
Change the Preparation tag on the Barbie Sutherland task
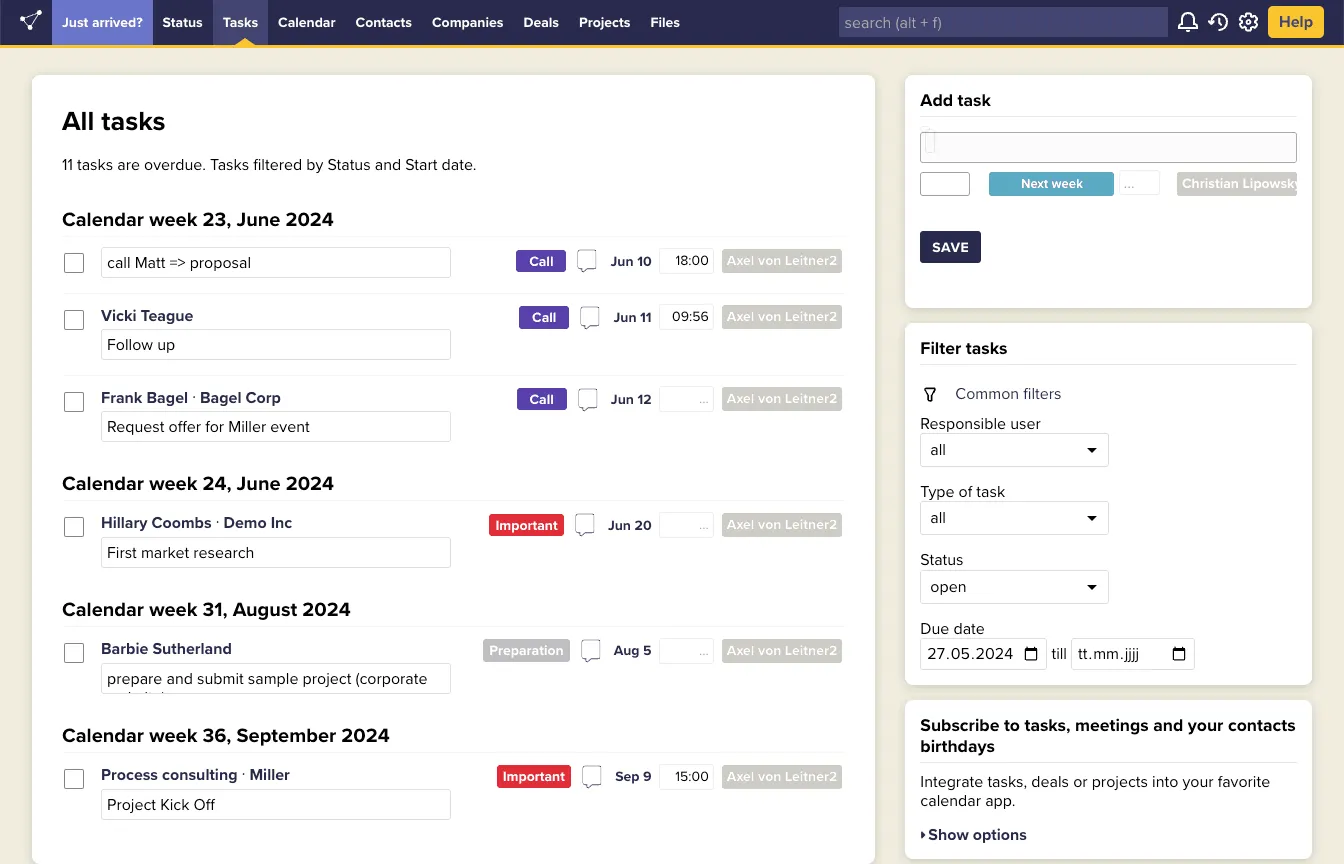[x=526, y=651]
